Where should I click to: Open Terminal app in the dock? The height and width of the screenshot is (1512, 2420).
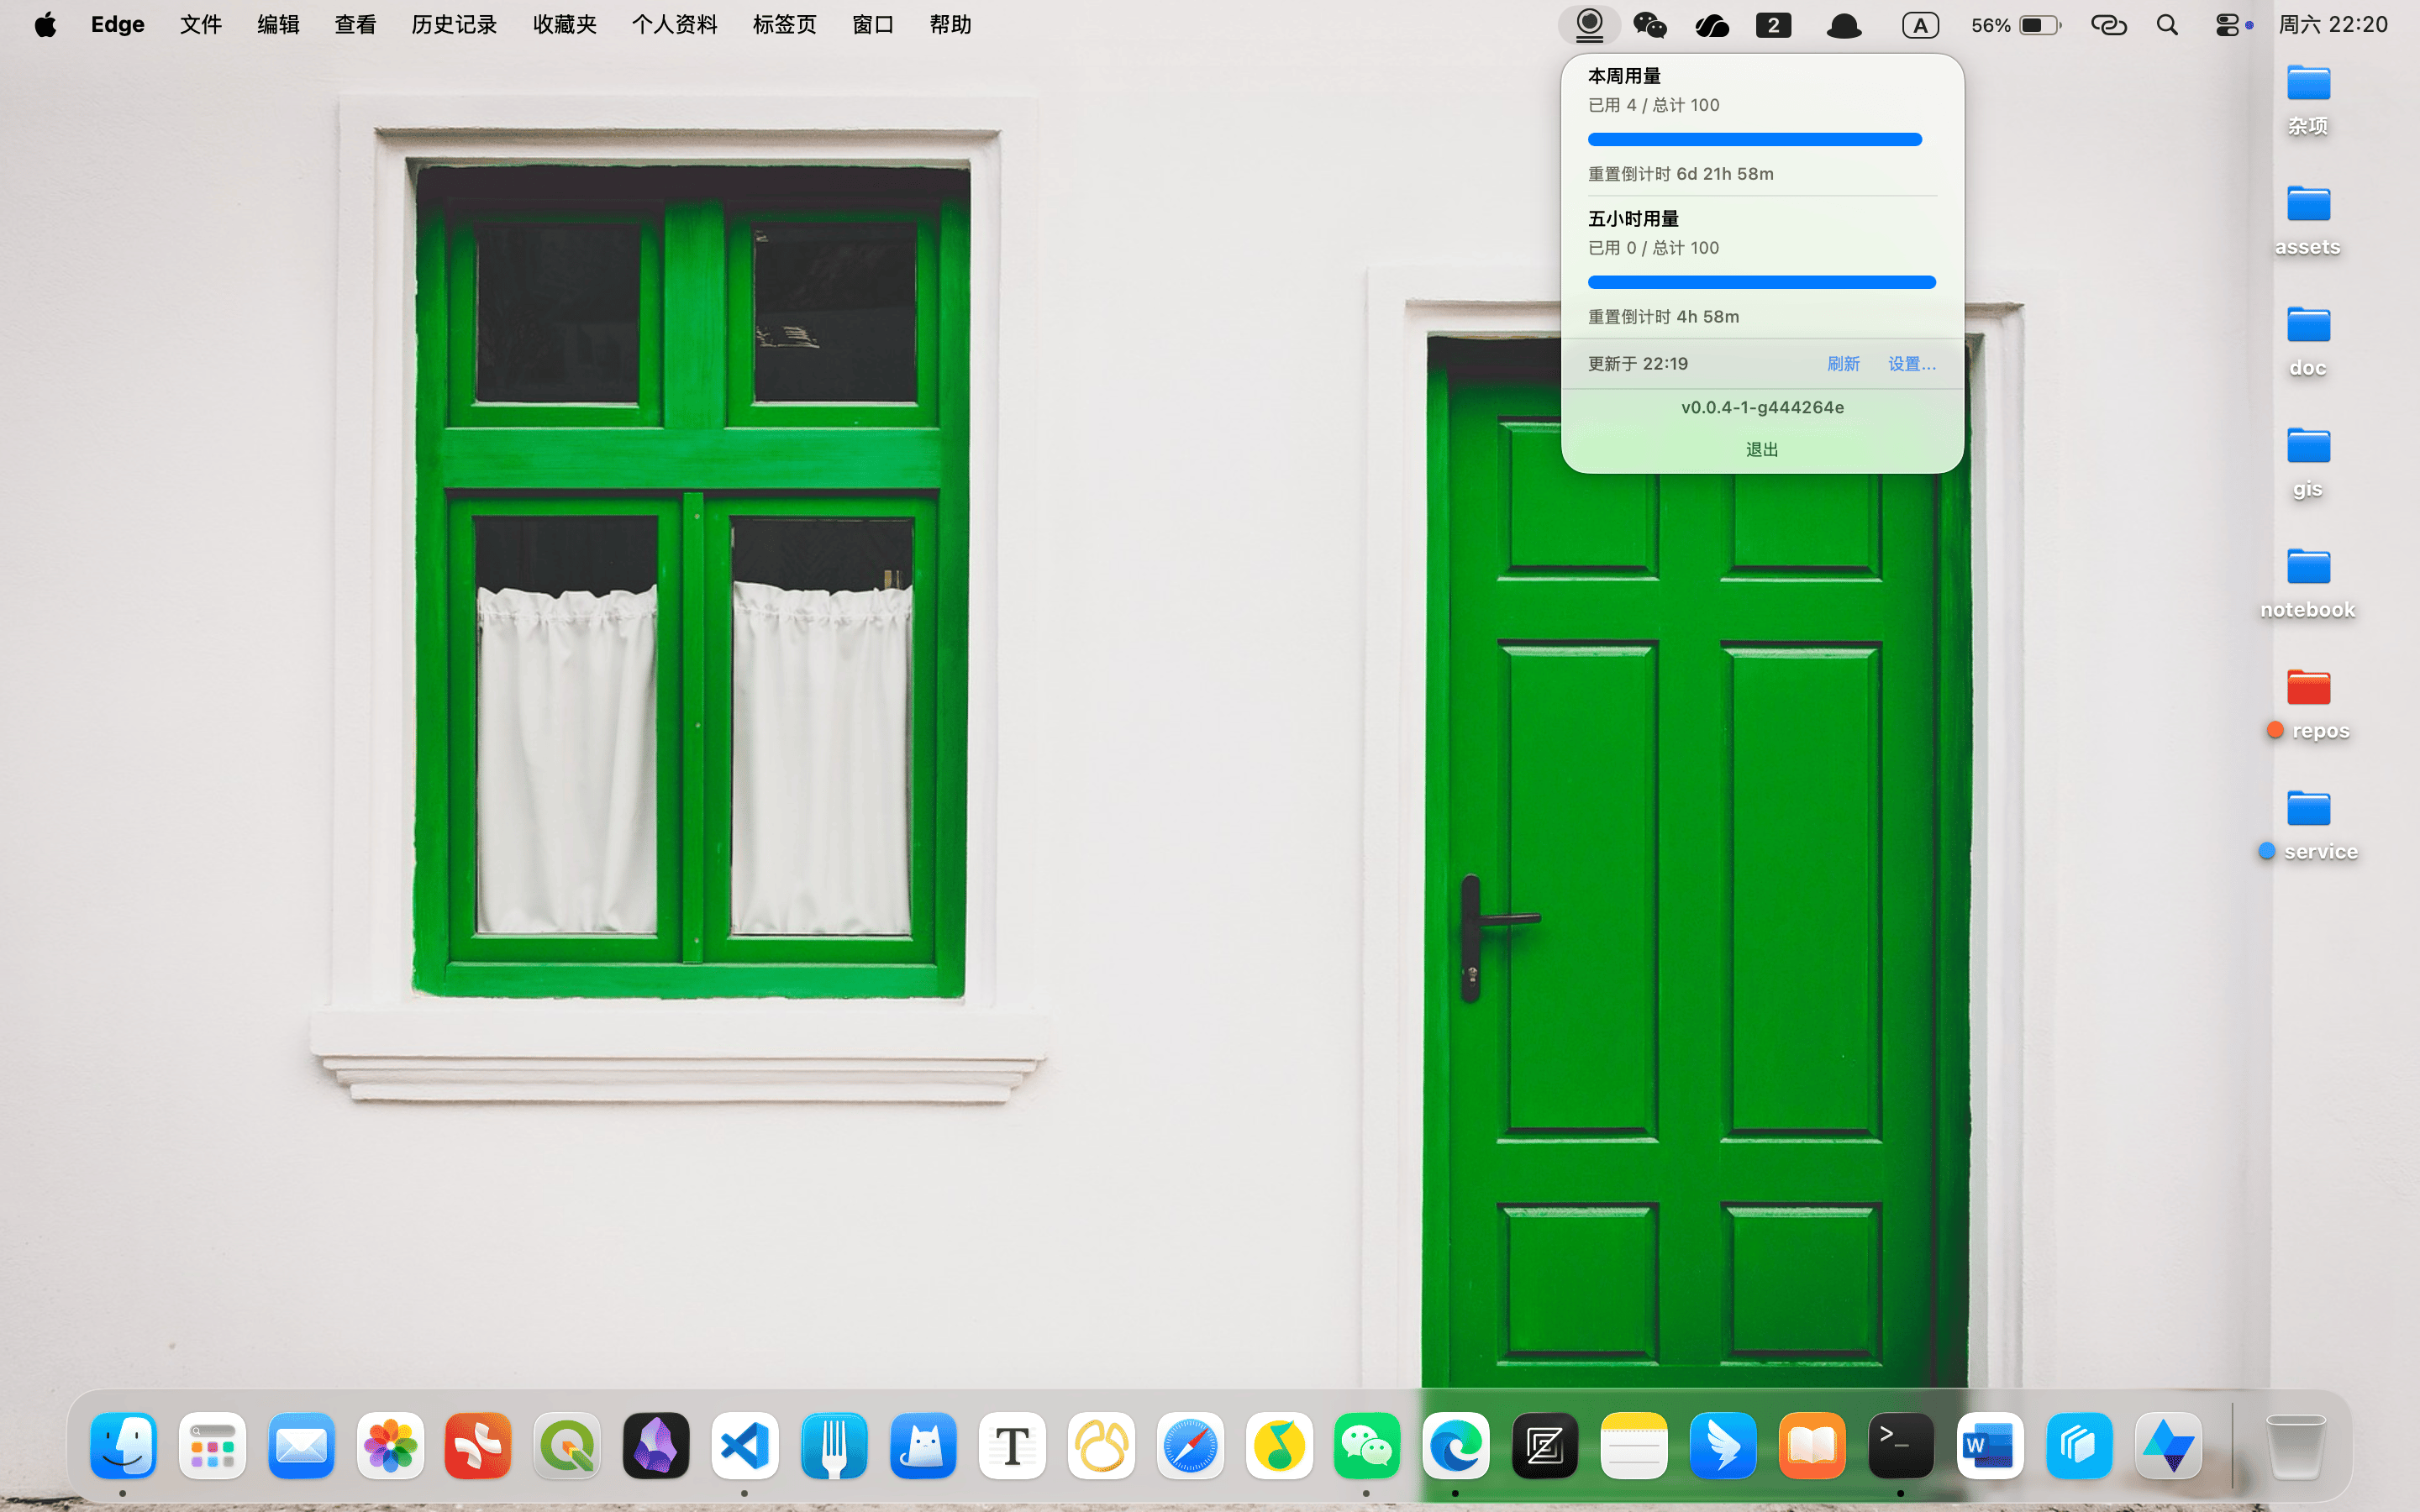pos(1901,1446)
